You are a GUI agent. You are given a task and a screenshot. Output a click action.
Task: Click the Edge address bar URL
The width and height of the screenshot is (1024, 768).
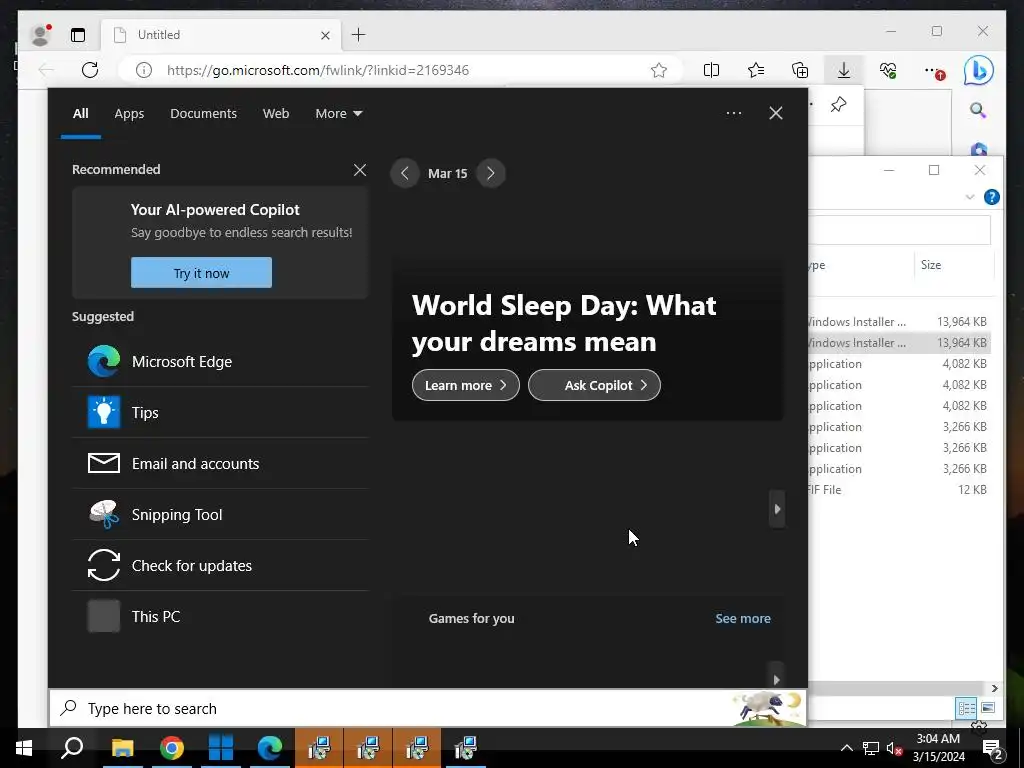pos(317,70)
